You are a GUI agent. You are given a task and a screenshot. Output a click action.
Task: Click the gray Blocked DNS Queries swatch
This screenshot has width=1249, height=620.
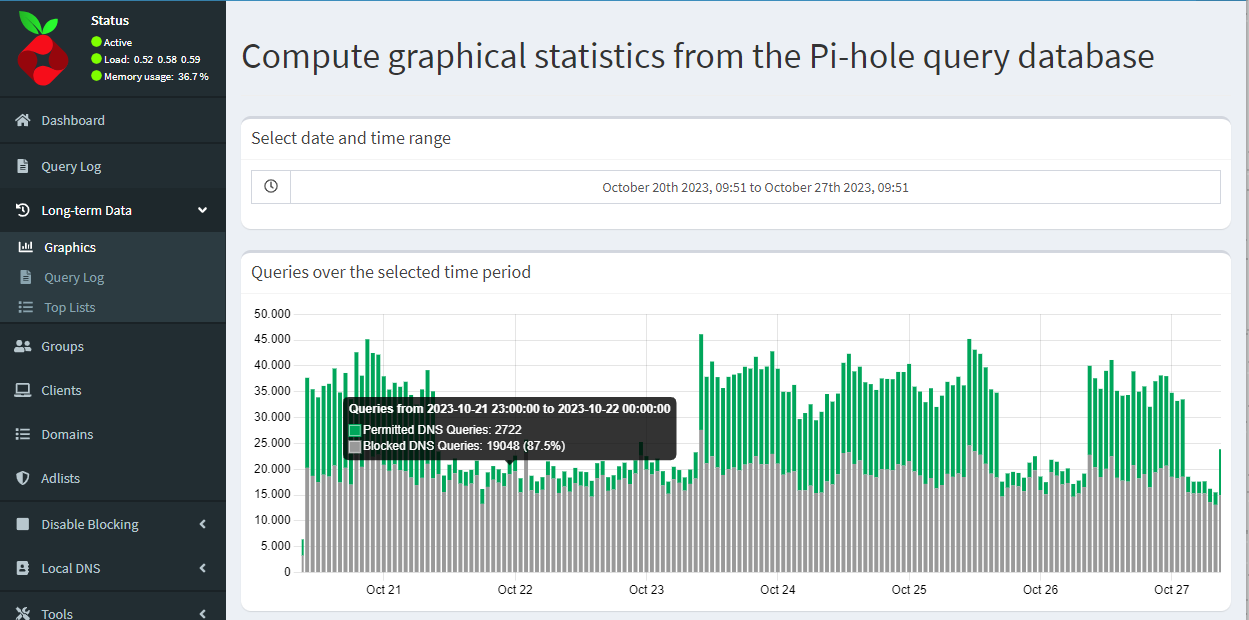pos(355,446)
